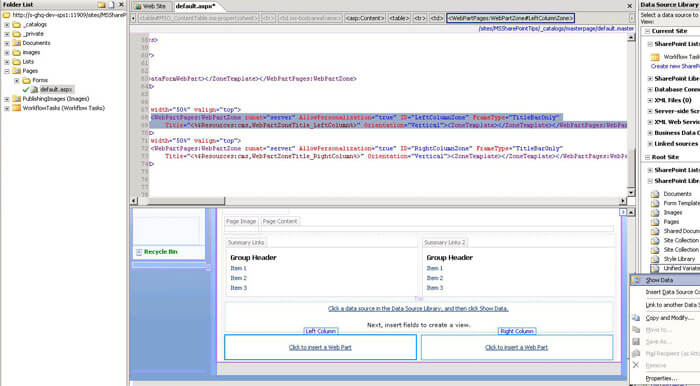700x386 pixels.
Task: Click code view vertical scrollbar down arrow
Action: coord(631,193)
